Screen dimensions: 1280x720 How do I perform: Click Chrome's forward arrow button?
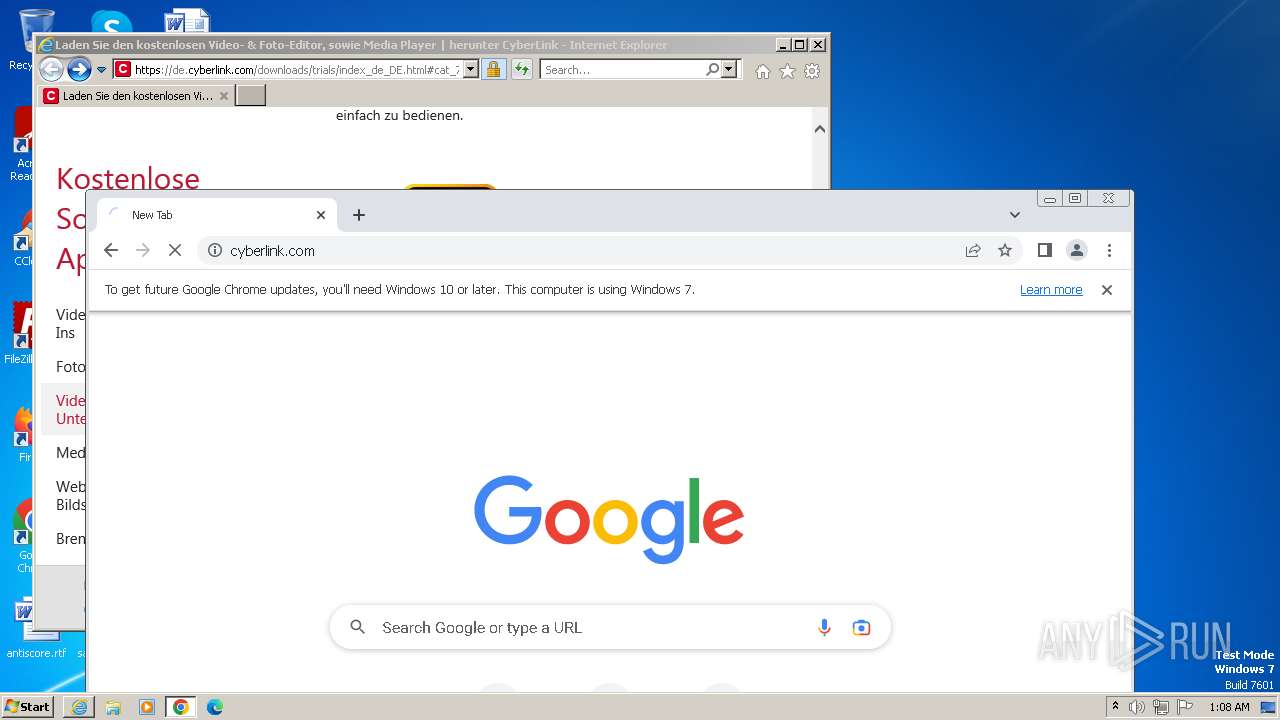[143, 251]
